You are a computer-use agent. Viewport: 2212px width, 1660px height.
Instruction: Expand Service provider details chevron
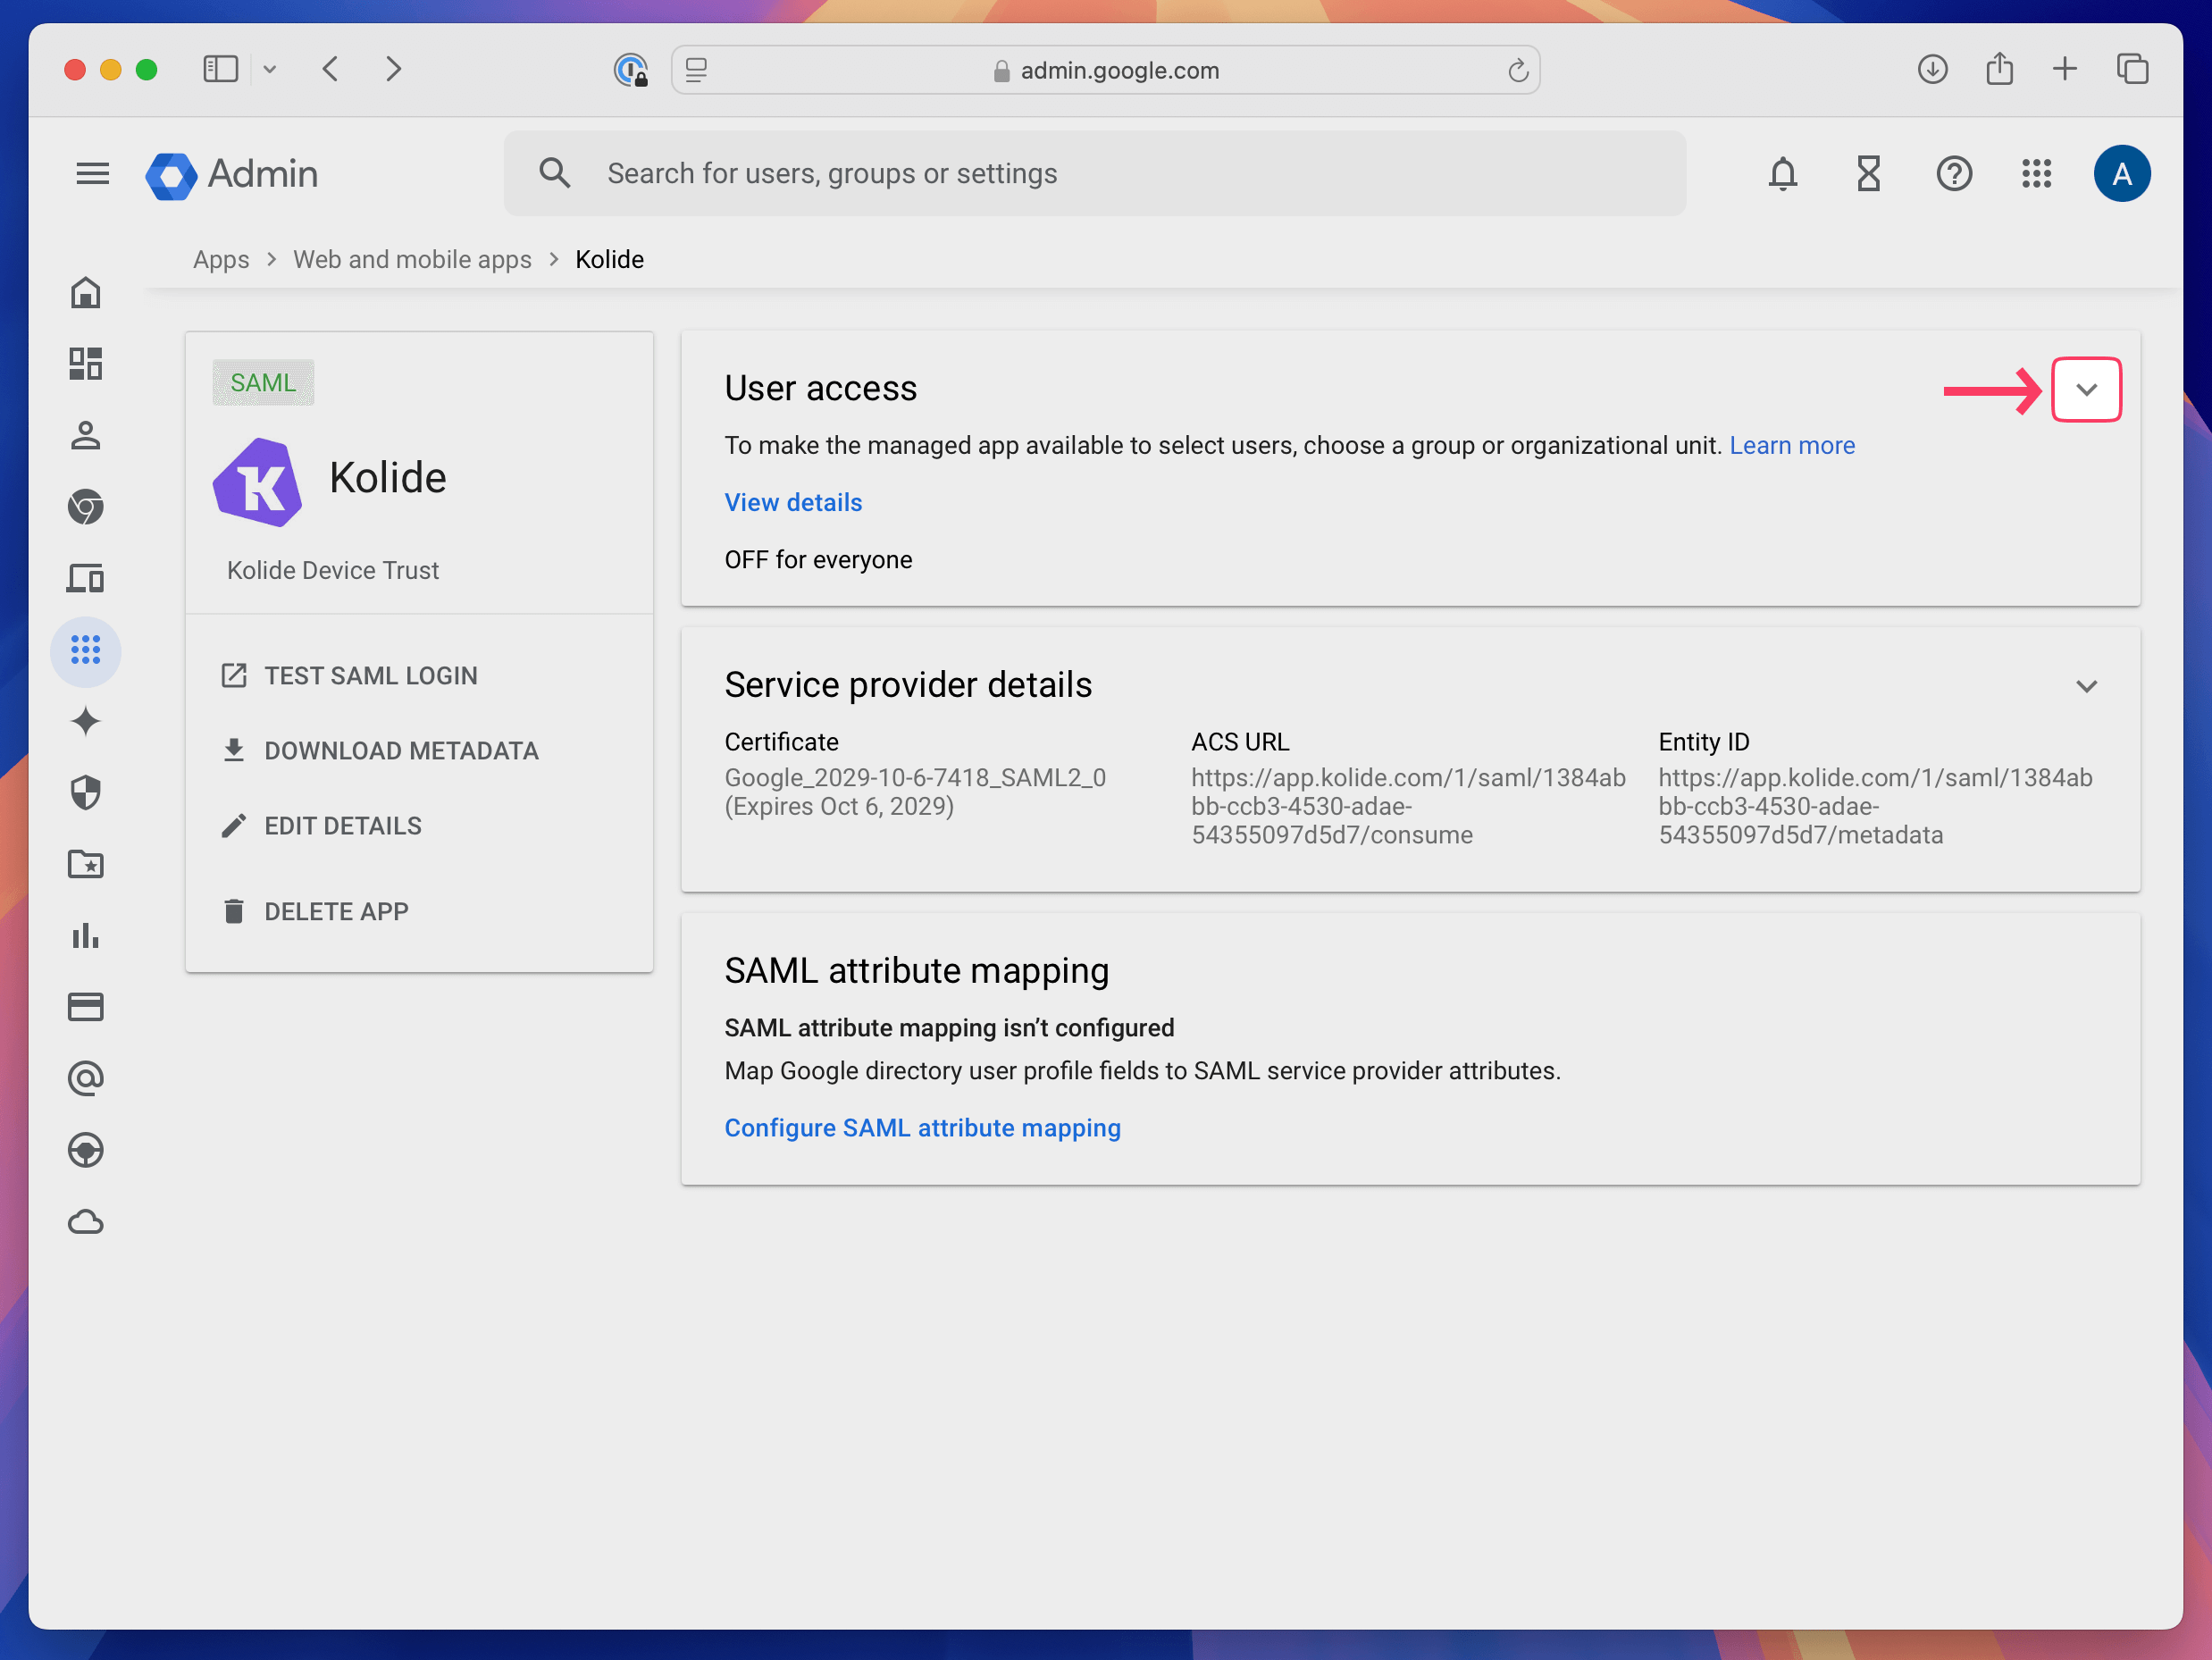[x=2086, y=686]
